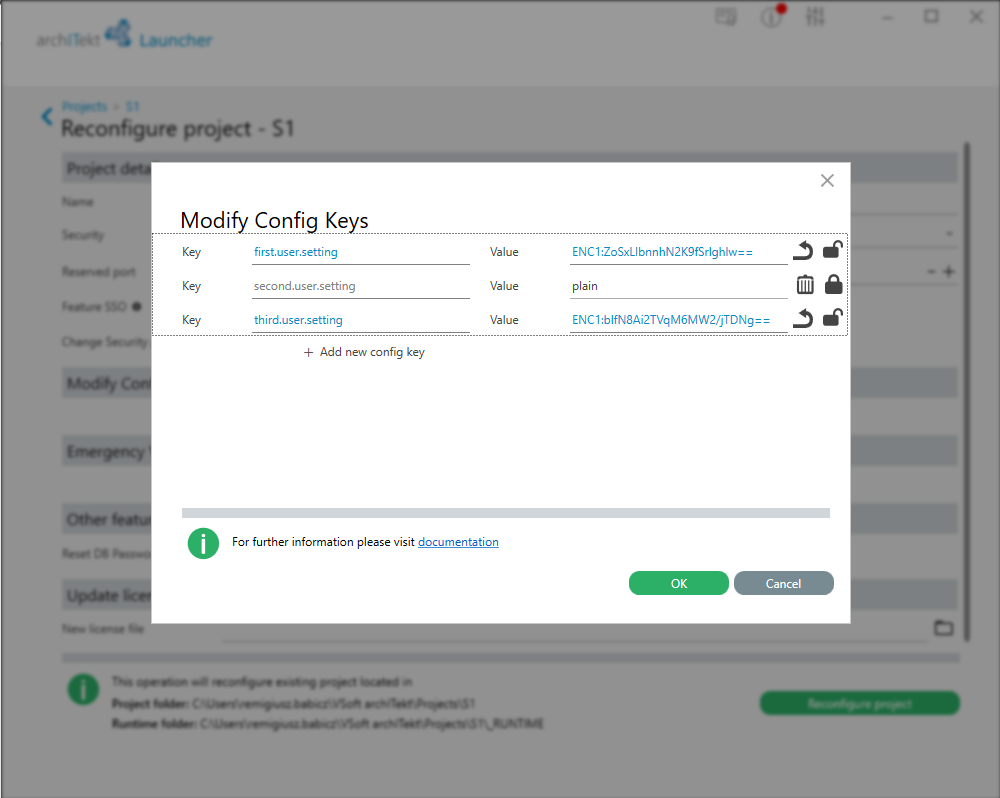This screenshot has width=1000, height=798.
Task: Edit the first.user.setting key field
Action: tap(361, 252)
